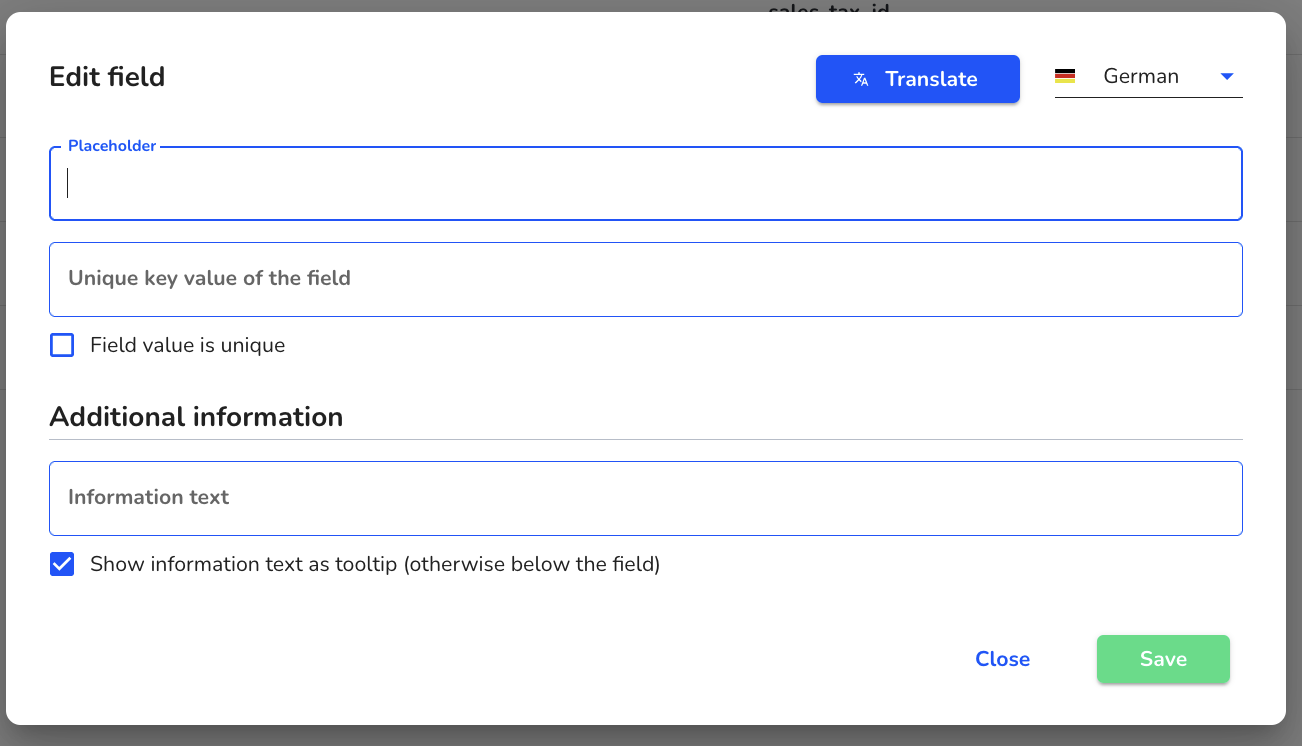Click the Translate button
This screenshot has width=1302, height=746.
click(x=917, y=79)
